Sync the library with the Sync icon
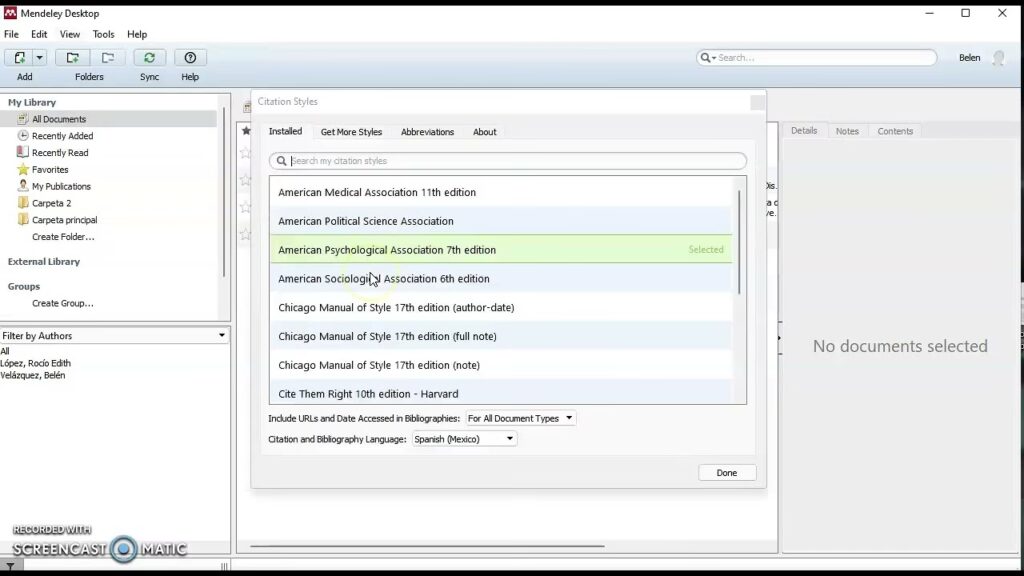The height and width of the screenshot is (576, 1024). [149, 58]
